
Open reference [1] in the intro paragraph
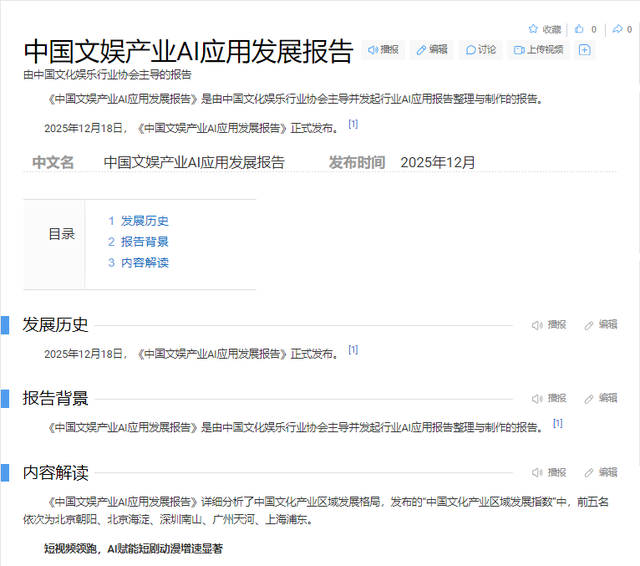pos(353,125)
